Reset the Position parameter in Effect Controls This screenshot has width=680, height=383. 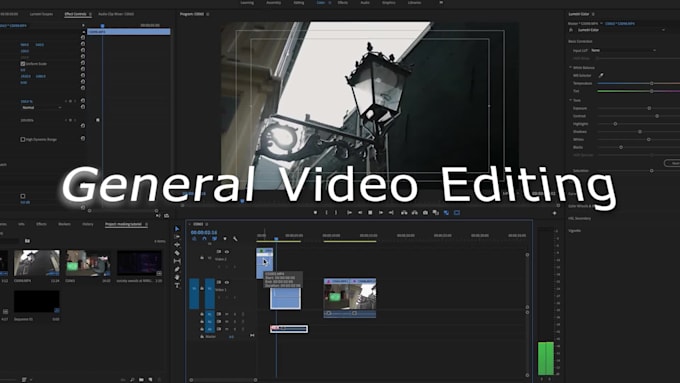(83, 44)
